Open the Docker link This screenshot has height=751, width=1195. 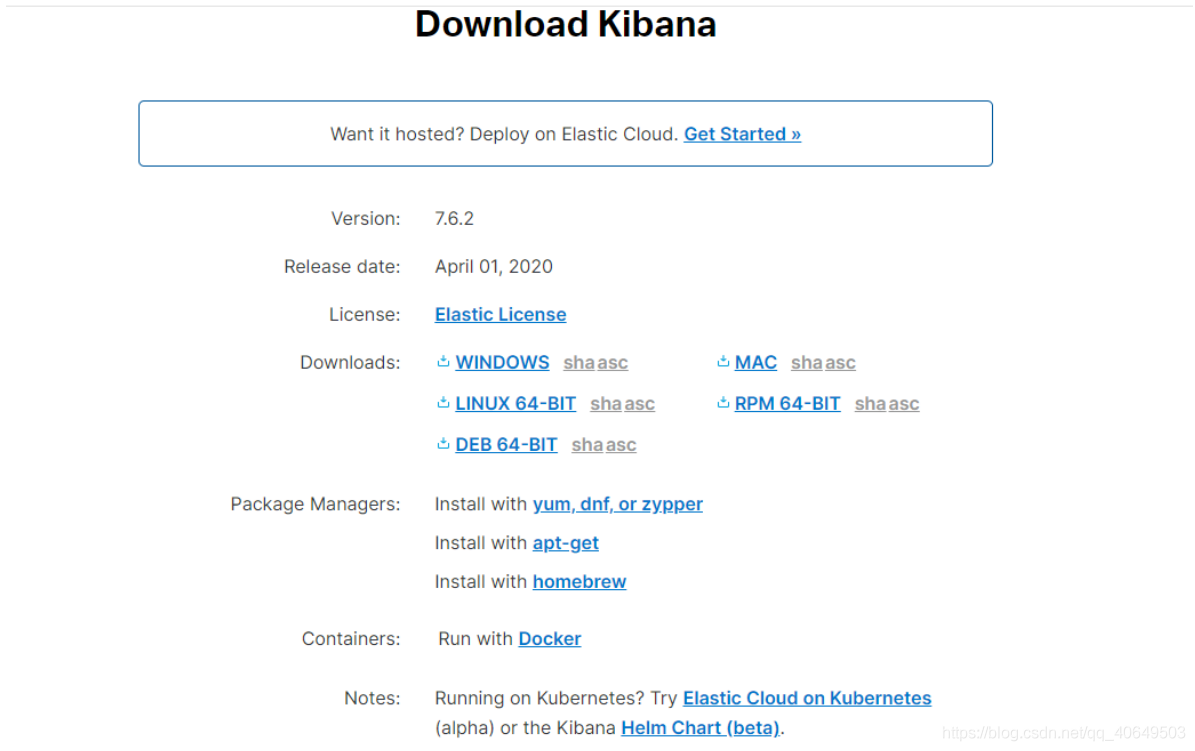549,639
